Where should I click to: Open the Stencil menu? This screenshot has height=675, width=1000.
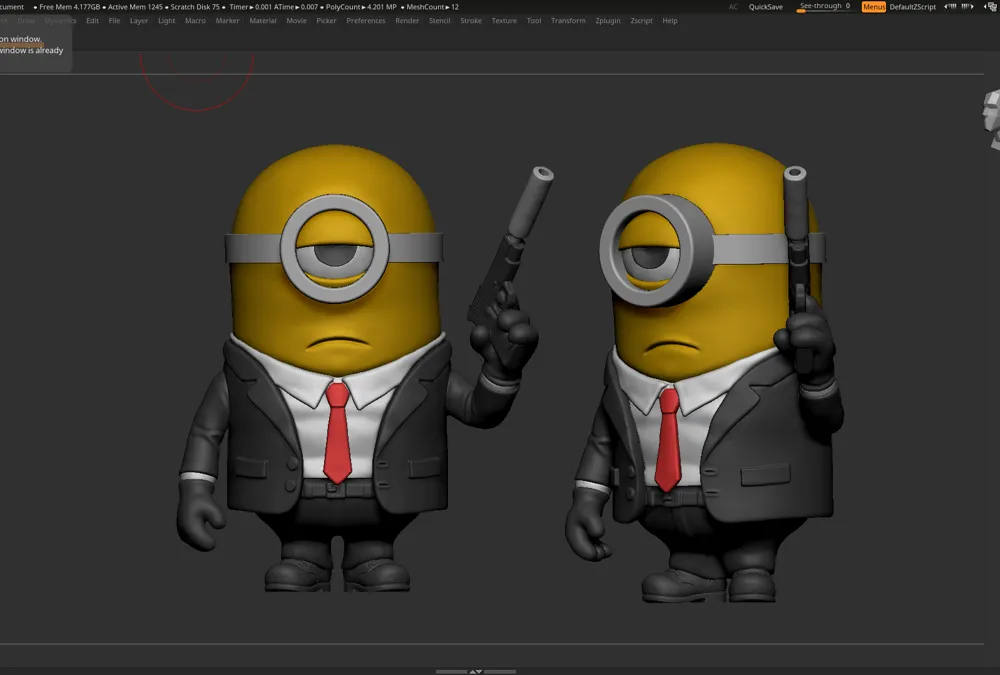439,20
